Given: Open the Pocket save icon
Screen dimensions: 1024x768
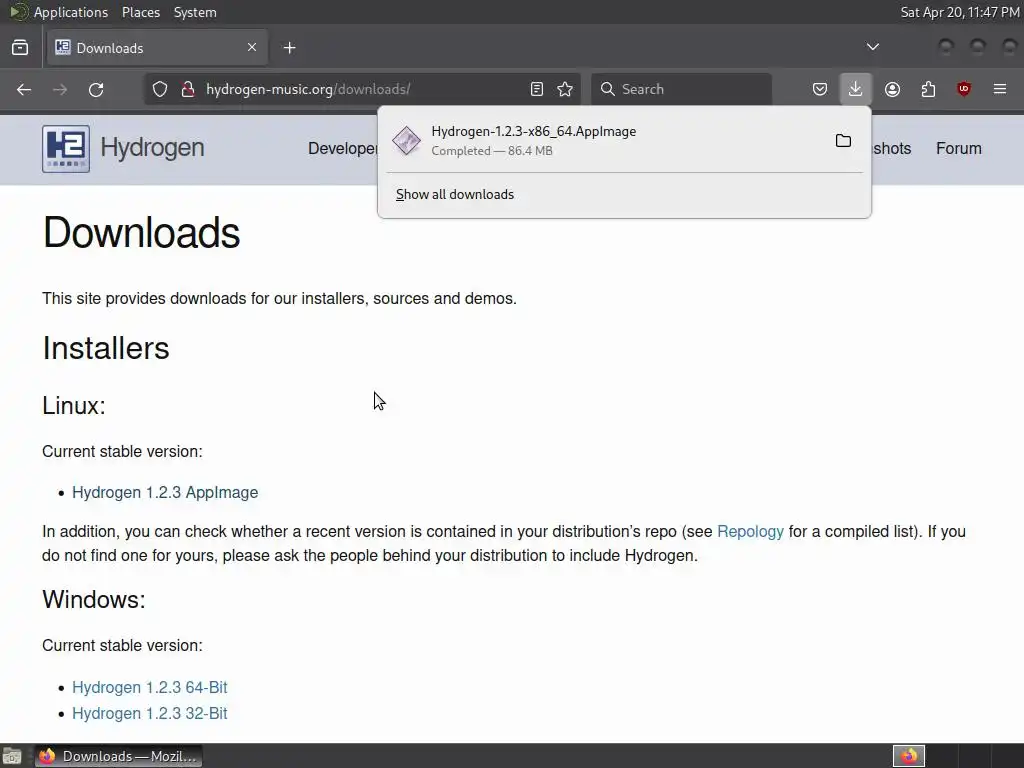Looking at the screenshot, I should point(820,89).
